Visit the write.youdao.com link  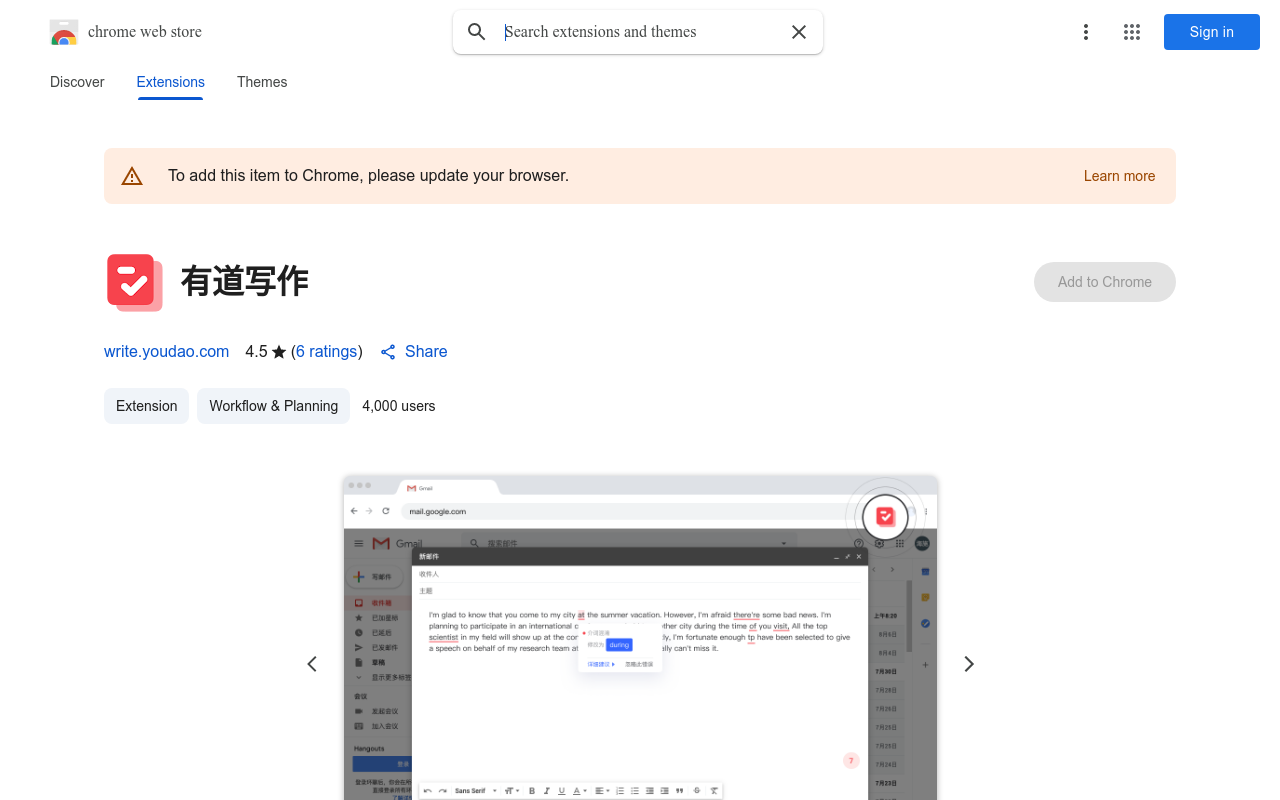pyautogui.click(x=166, y=352)
